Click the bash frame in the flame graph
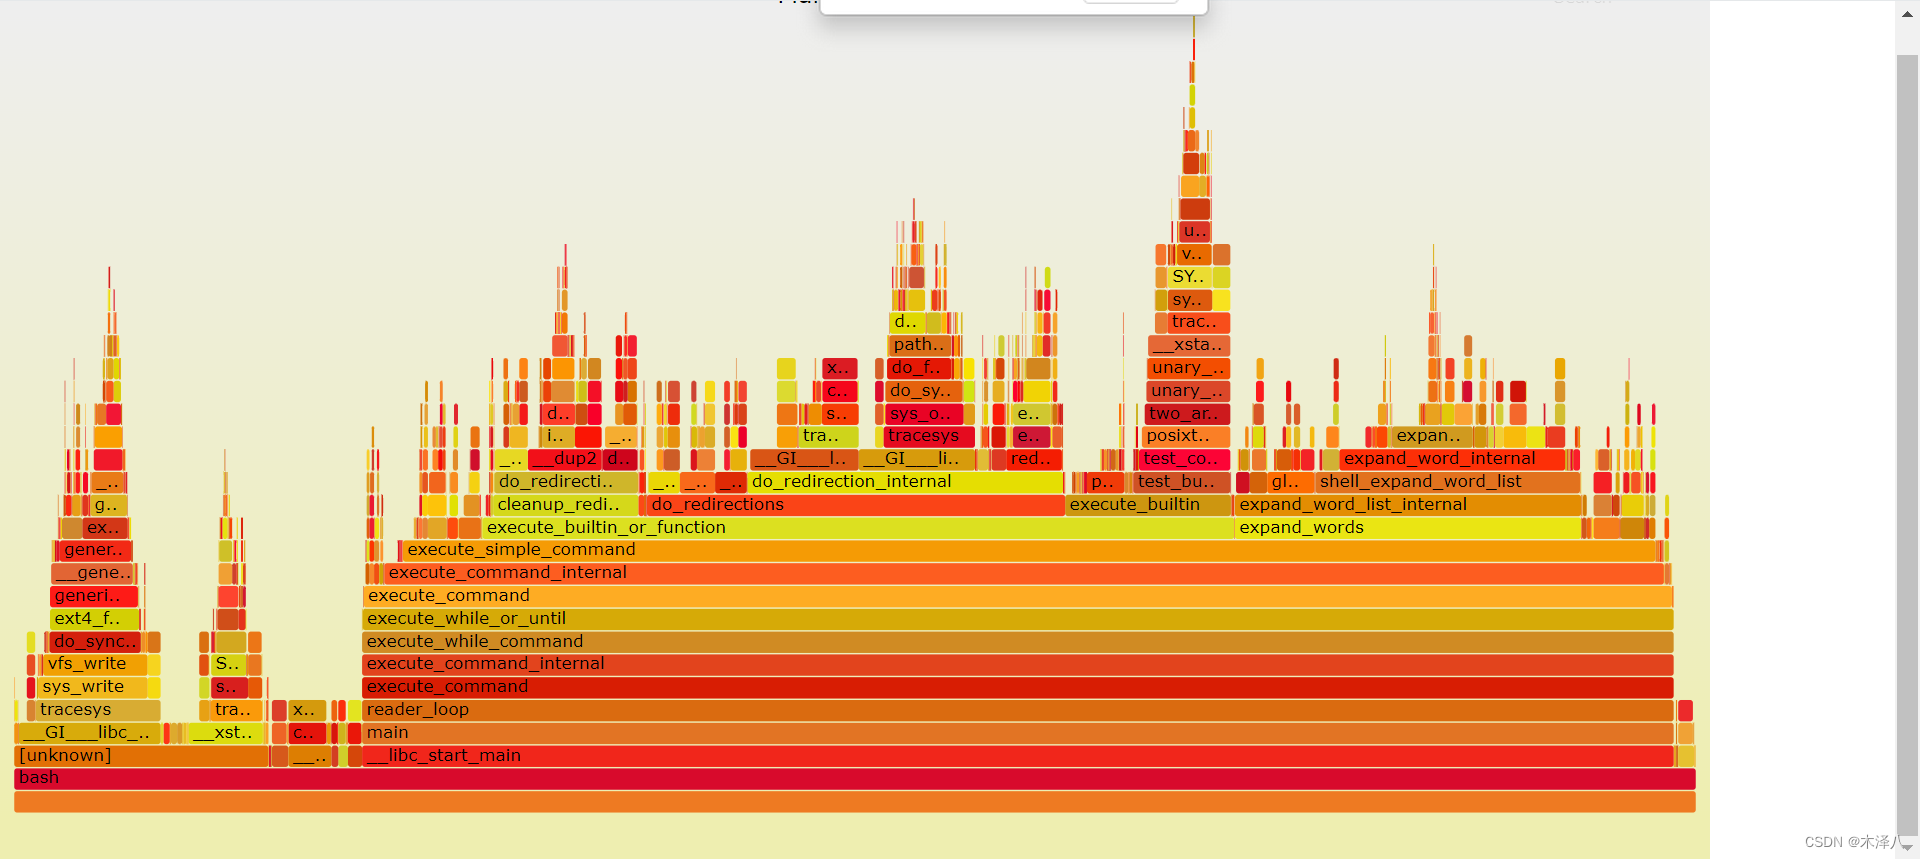Viewport: 1920px width, 859px height. tap(854, 778)
